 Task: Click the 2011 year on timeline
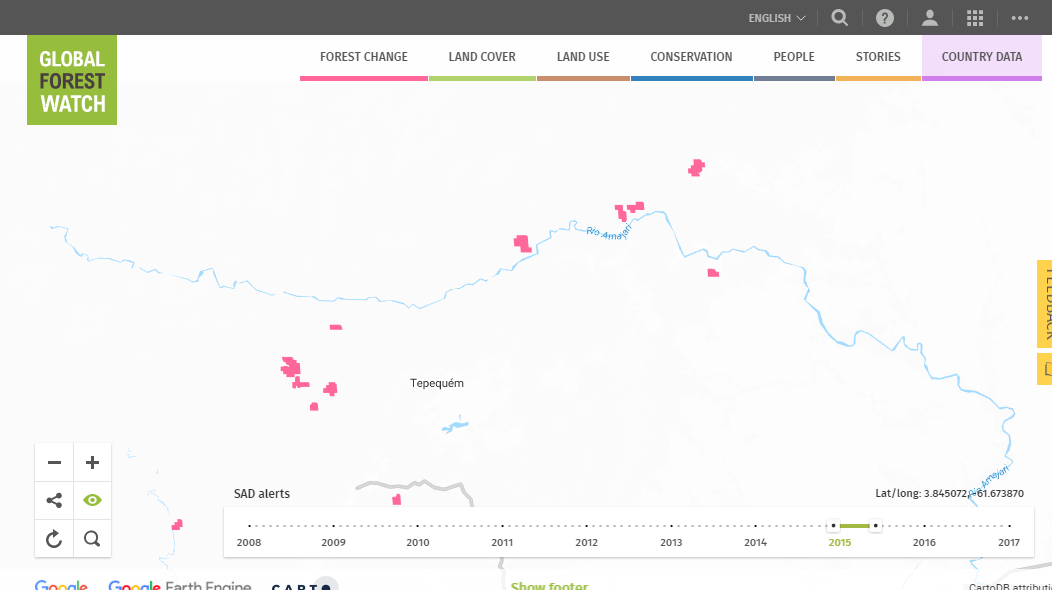tap(502, 542)
